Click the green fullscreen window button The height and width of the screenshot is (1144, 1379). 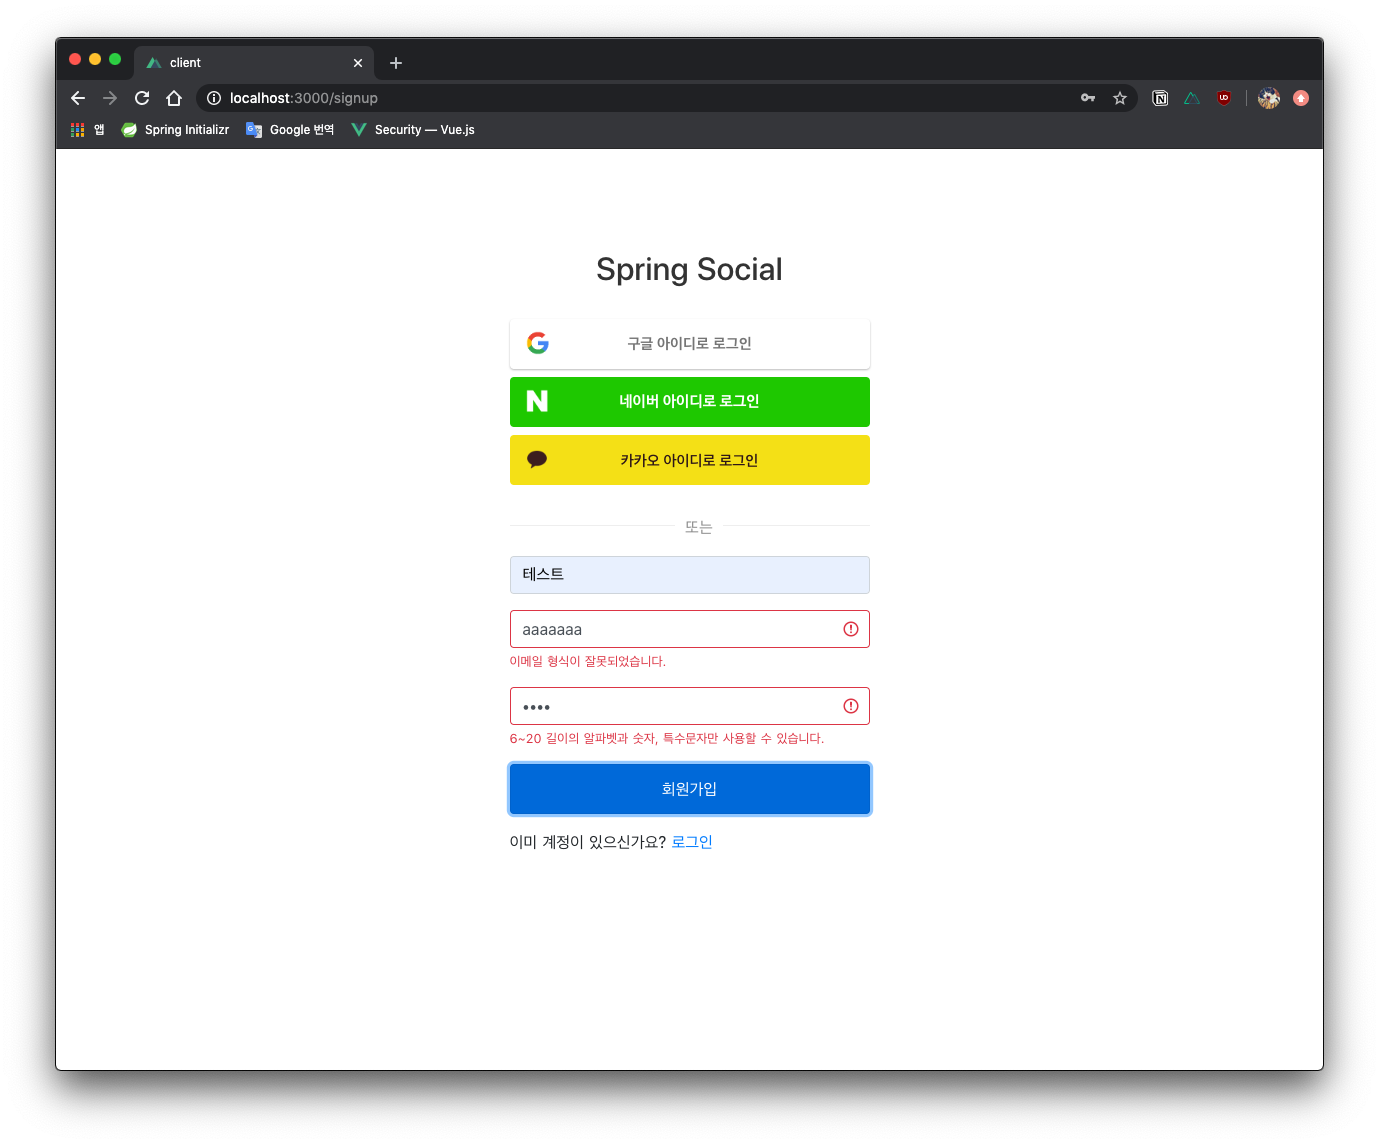115,59
